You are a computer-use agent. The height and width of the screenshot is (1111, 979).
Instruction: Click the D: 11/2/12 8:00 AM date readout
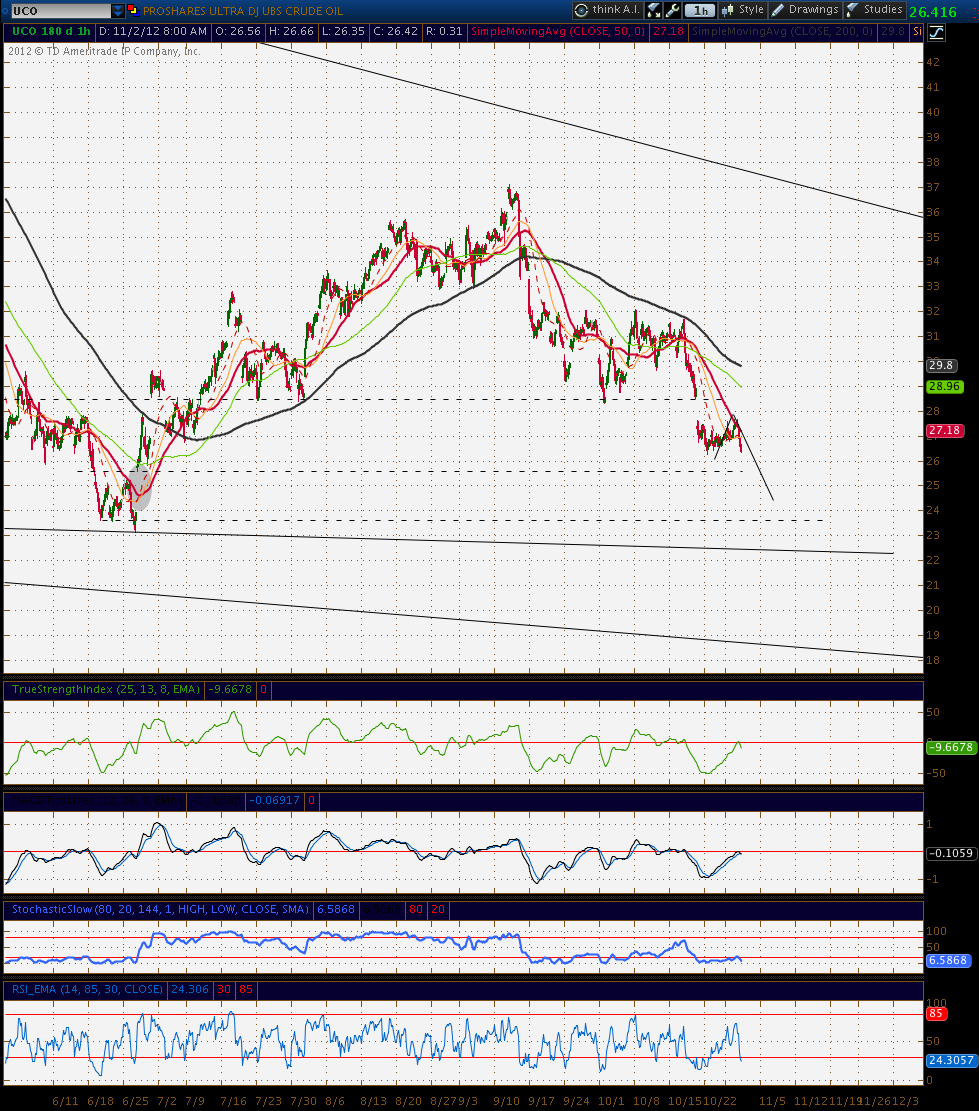click(x=152, y=31)
